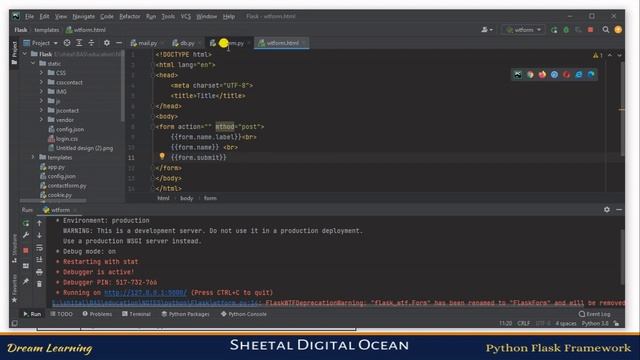
Task: Open page in Chrome browser icon
Action: coord(530,75)
